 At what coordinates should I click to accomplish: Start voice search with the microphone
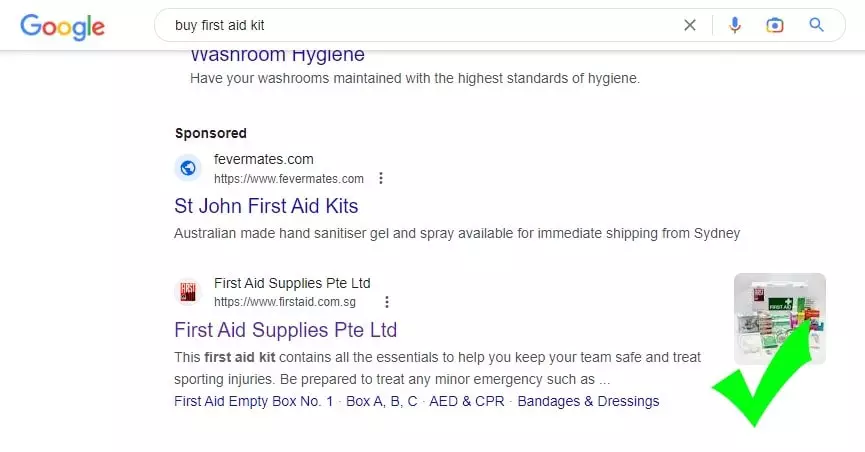click(735, 25)
